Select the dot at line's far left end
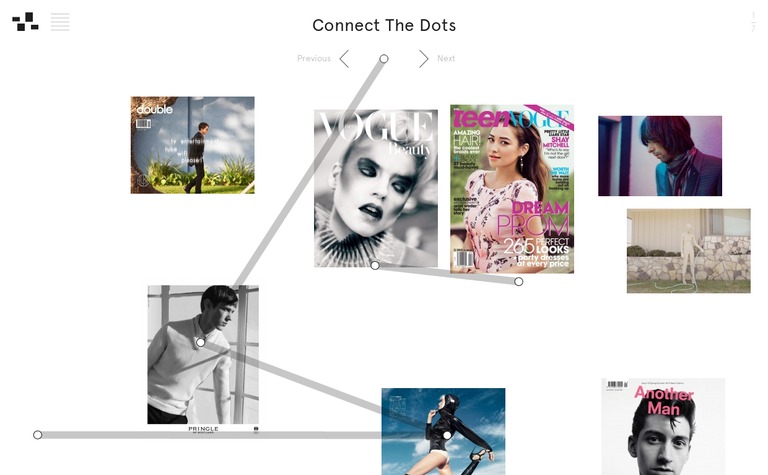This screenshot has height=475, width=768. pos(38,435)
